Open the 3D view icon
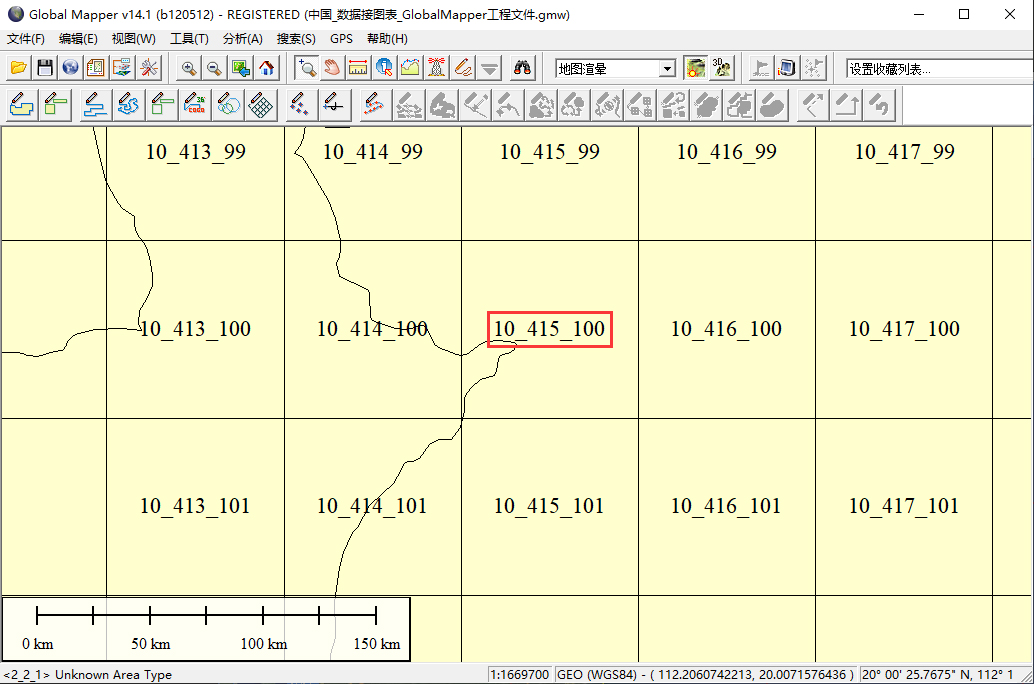This screenshot has width=1034, height=684. 722,68
